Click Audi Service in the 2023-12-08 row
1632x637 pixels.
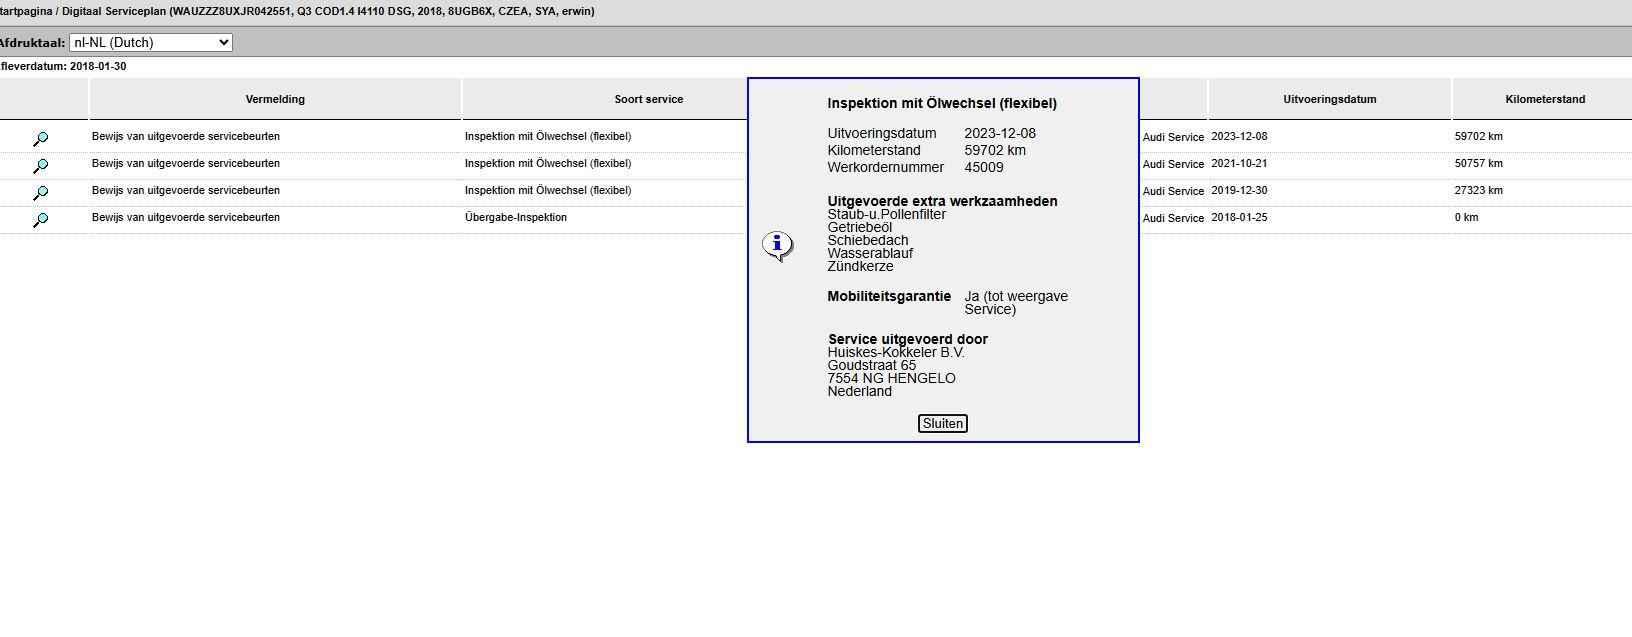tap(1173, 137)
